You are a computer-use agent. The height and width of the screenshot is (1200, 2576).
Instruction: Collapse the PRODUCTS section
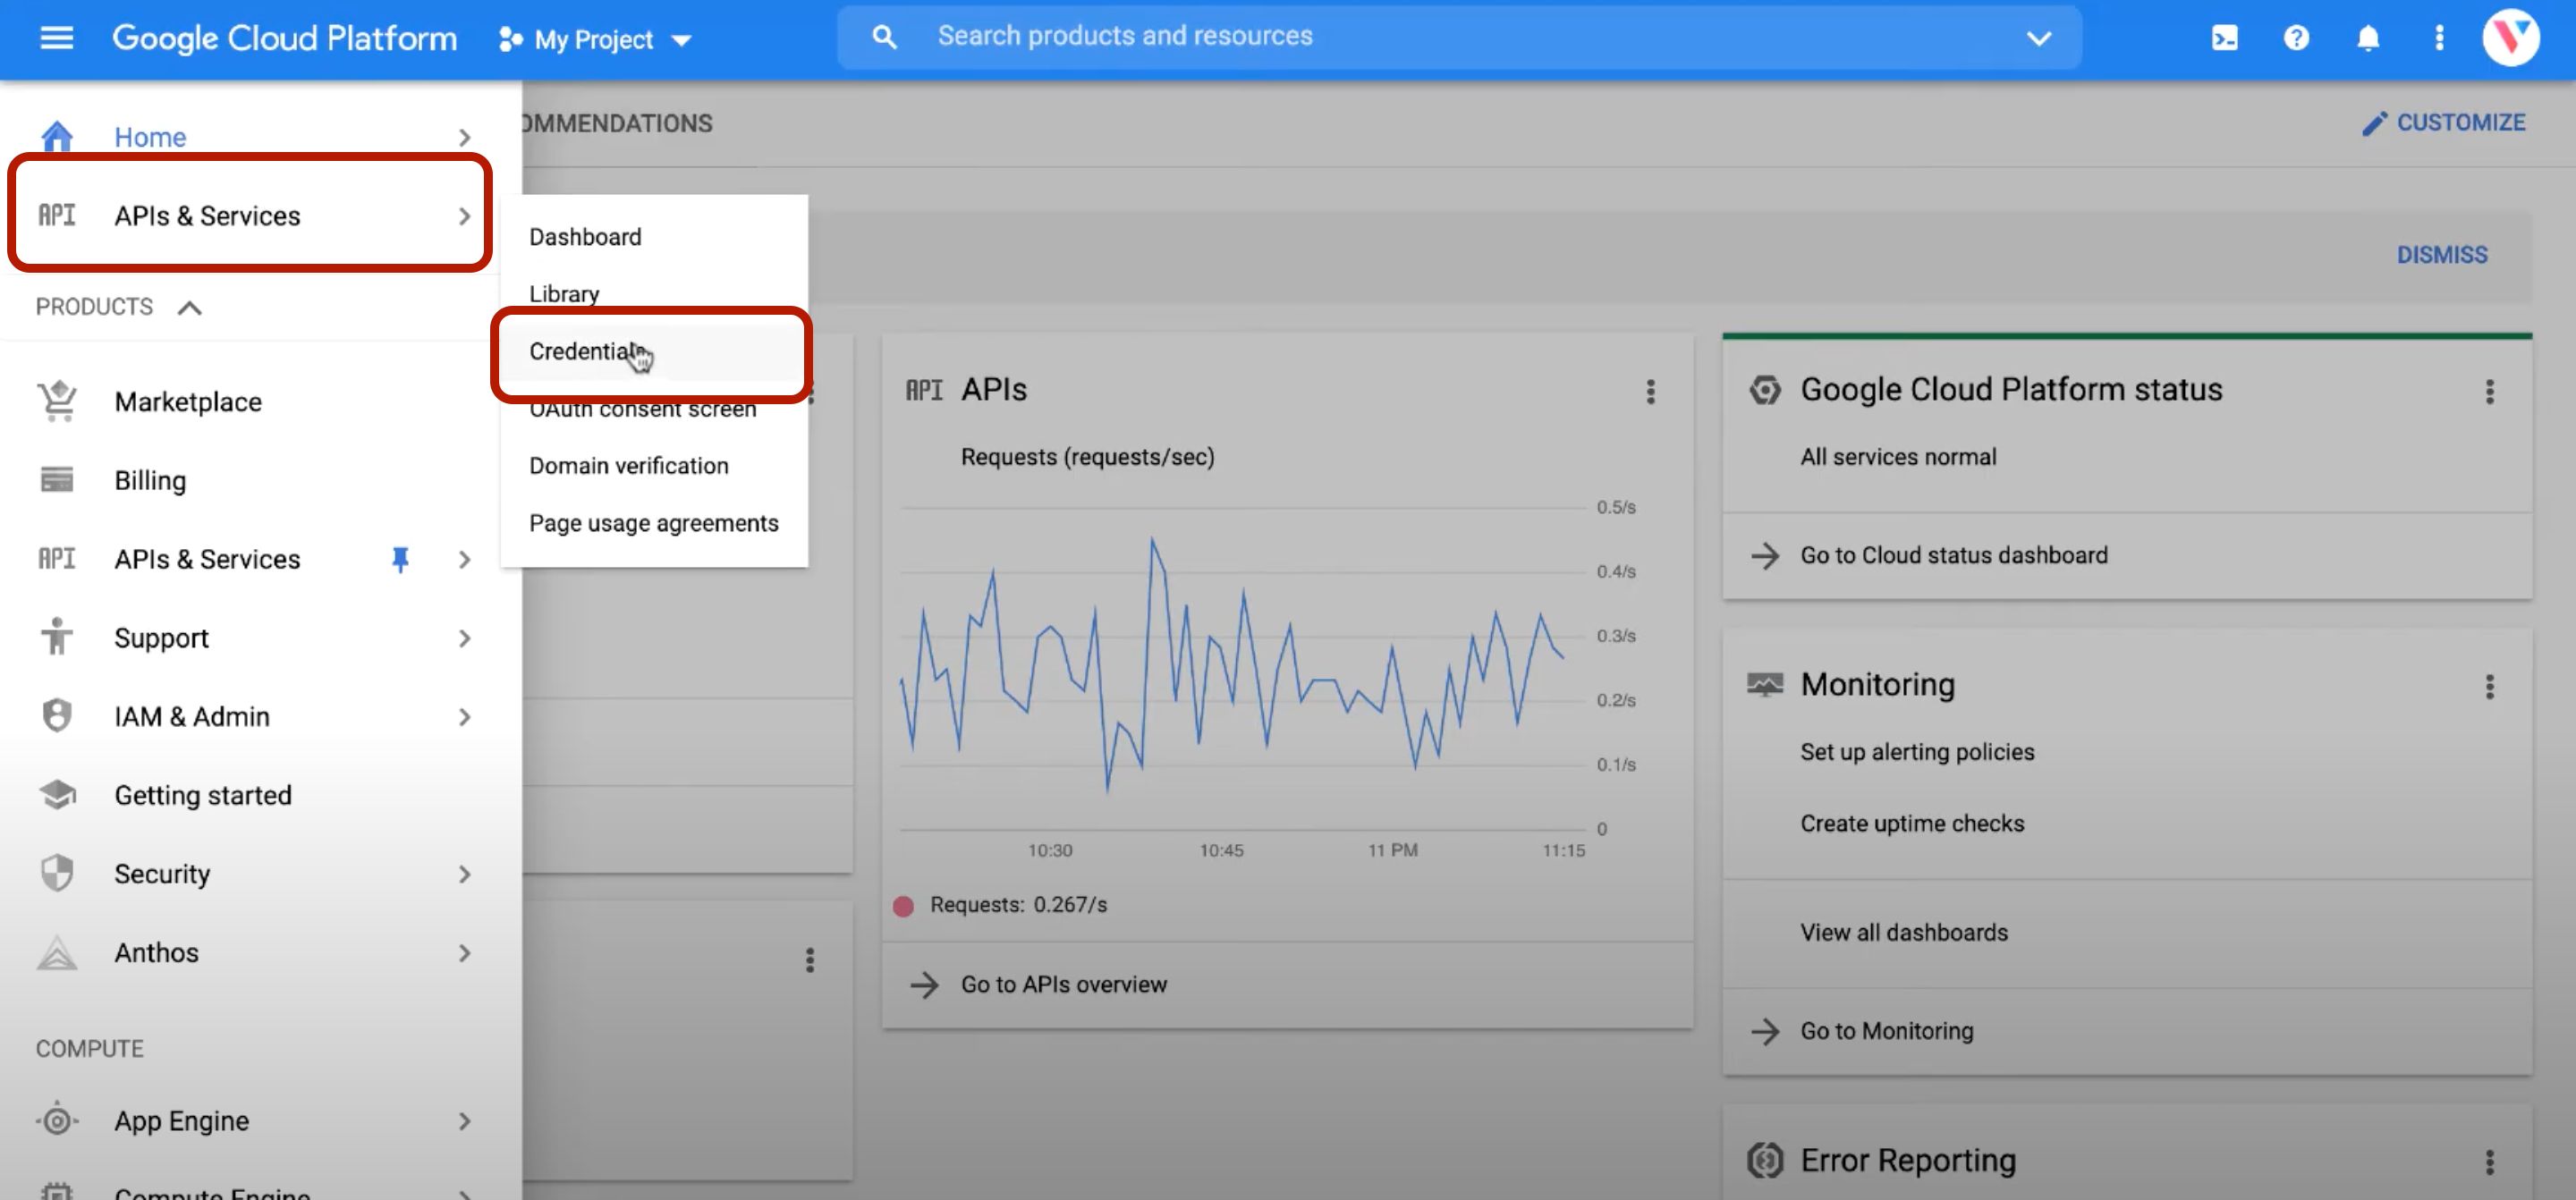[x=189, y=307]
